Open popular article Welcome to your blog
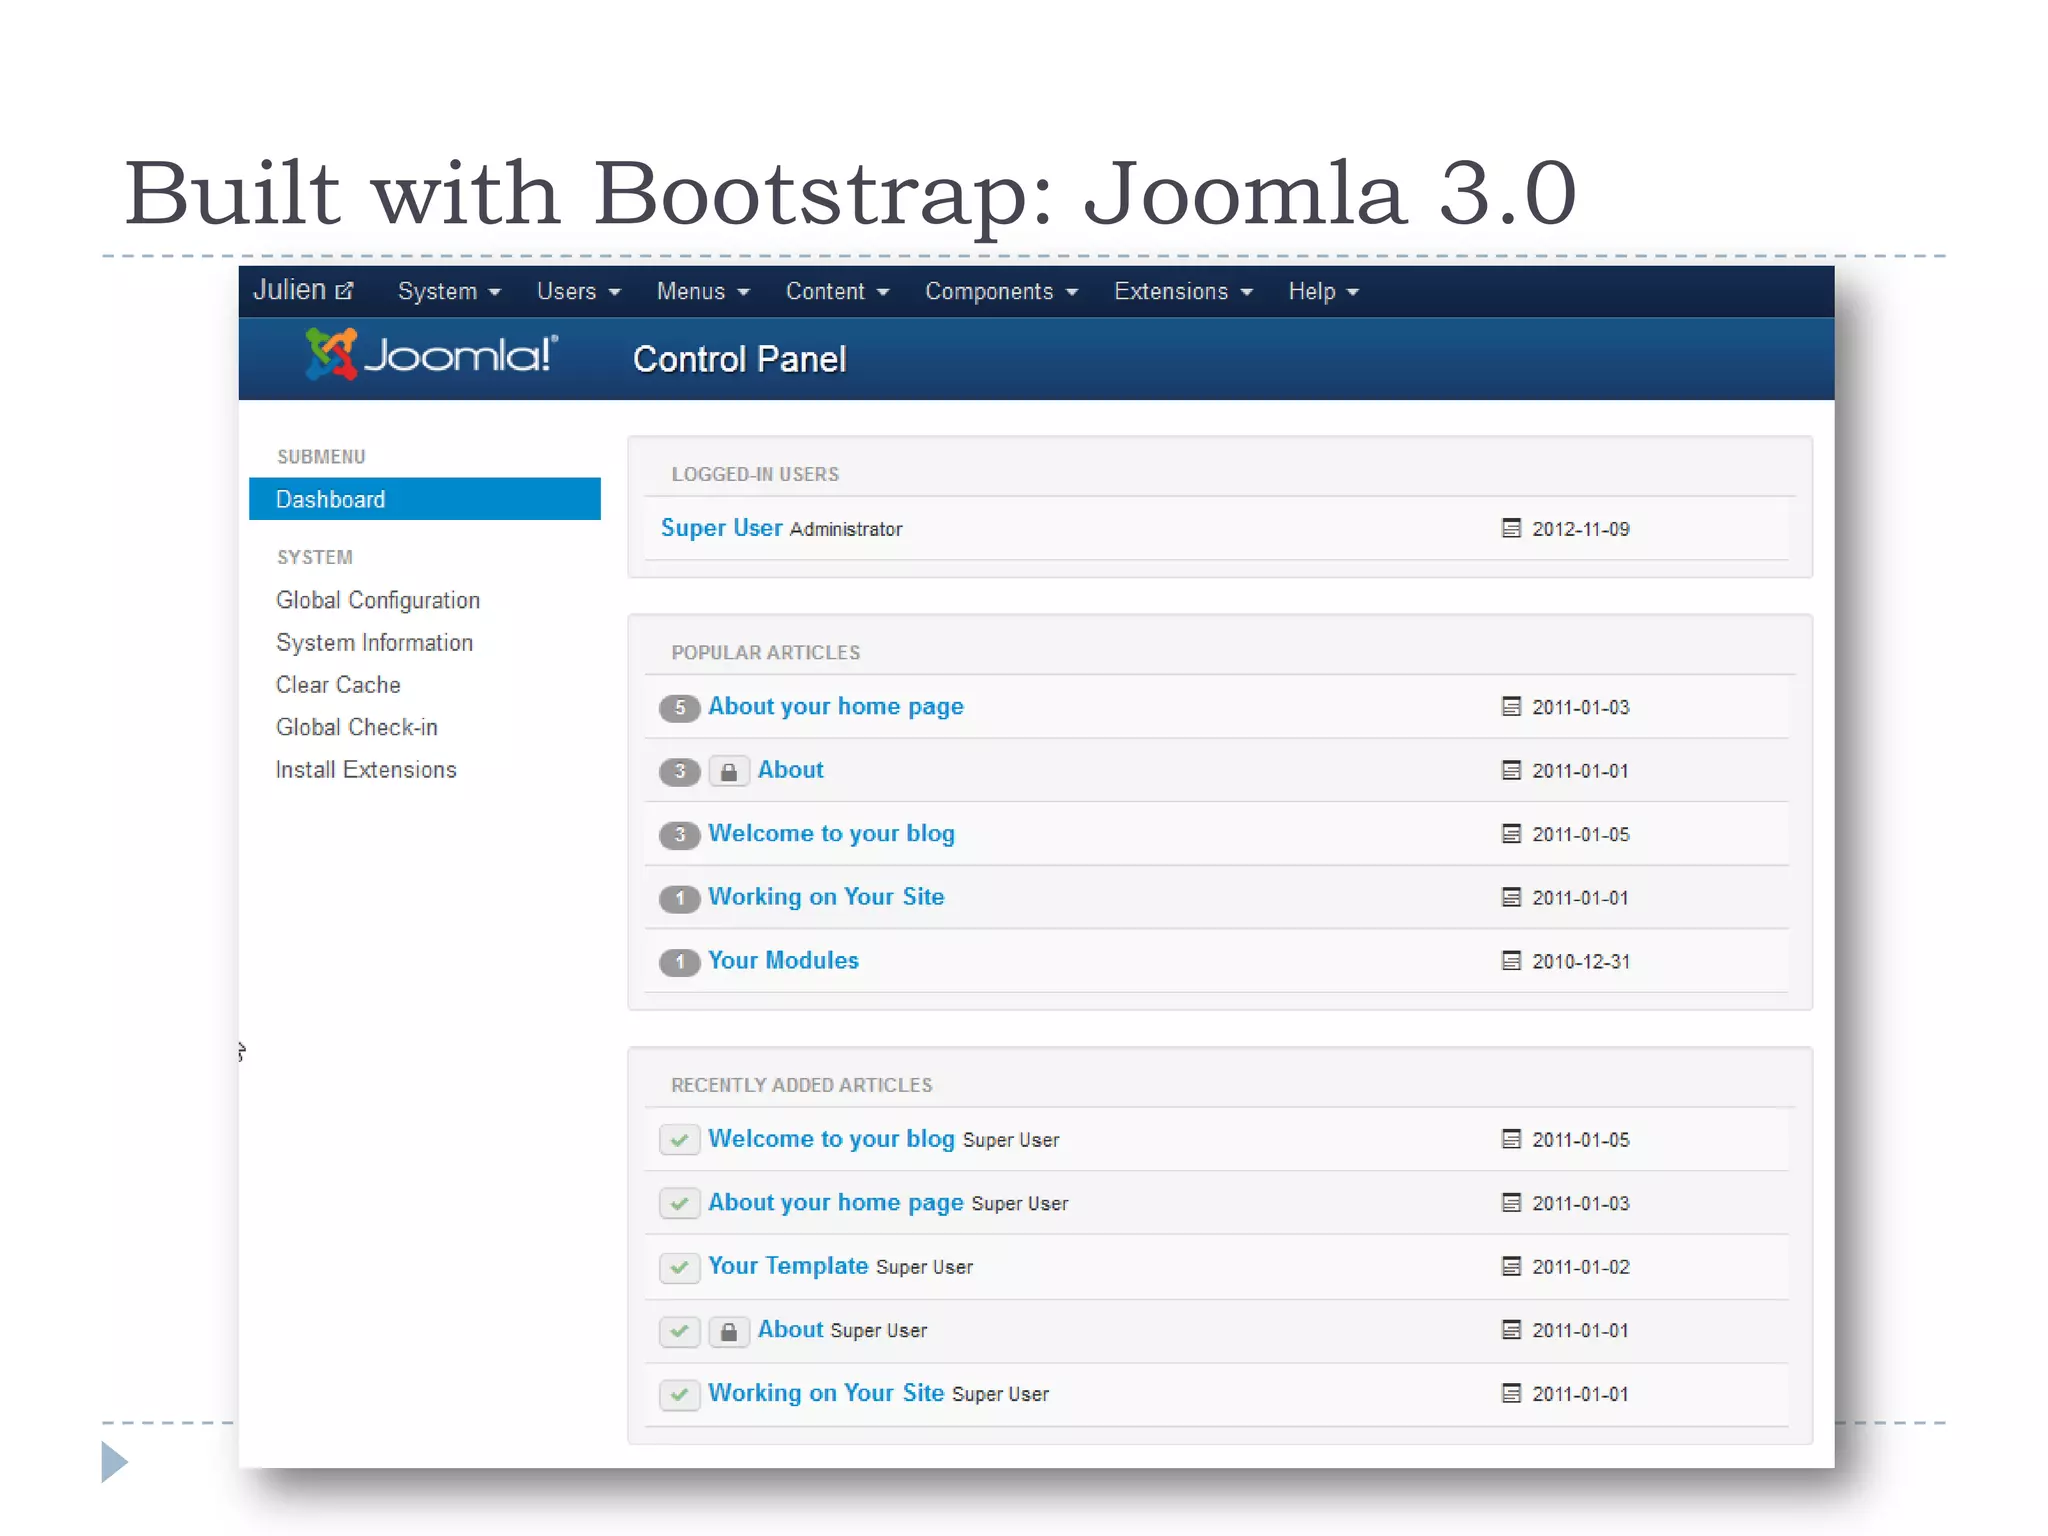This screenshot has height=1536, width=2048. coord(831,834)
